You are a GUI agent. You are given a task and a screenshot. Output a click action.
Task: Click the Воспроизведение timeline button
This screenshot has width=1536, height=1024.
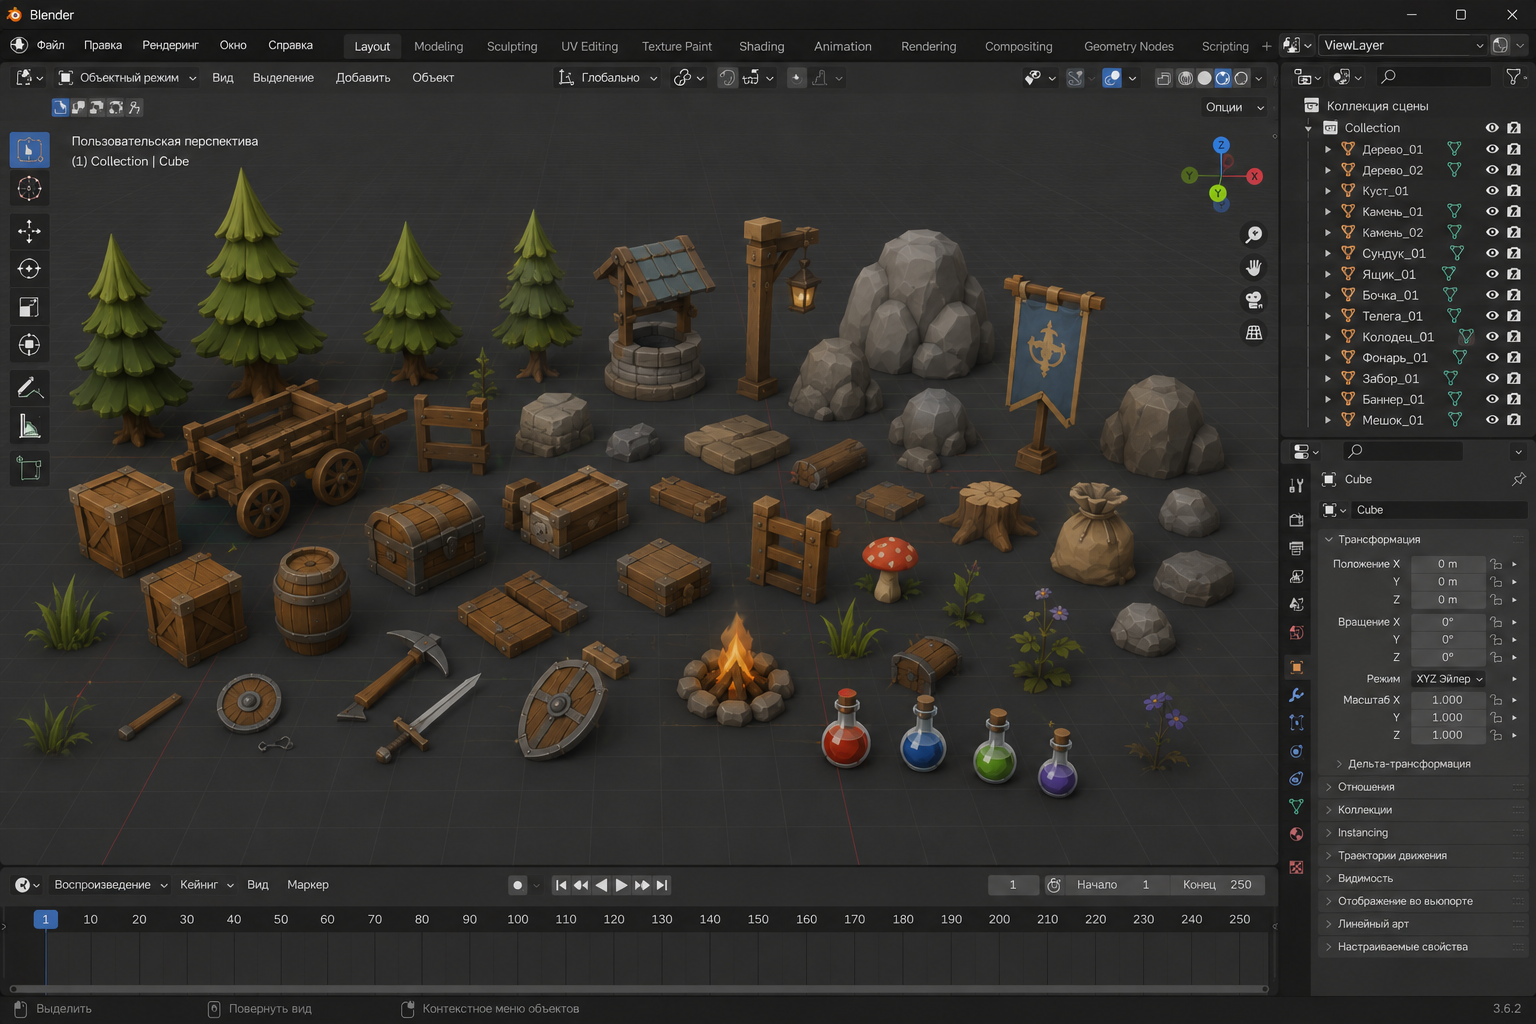tap(110, 885)
